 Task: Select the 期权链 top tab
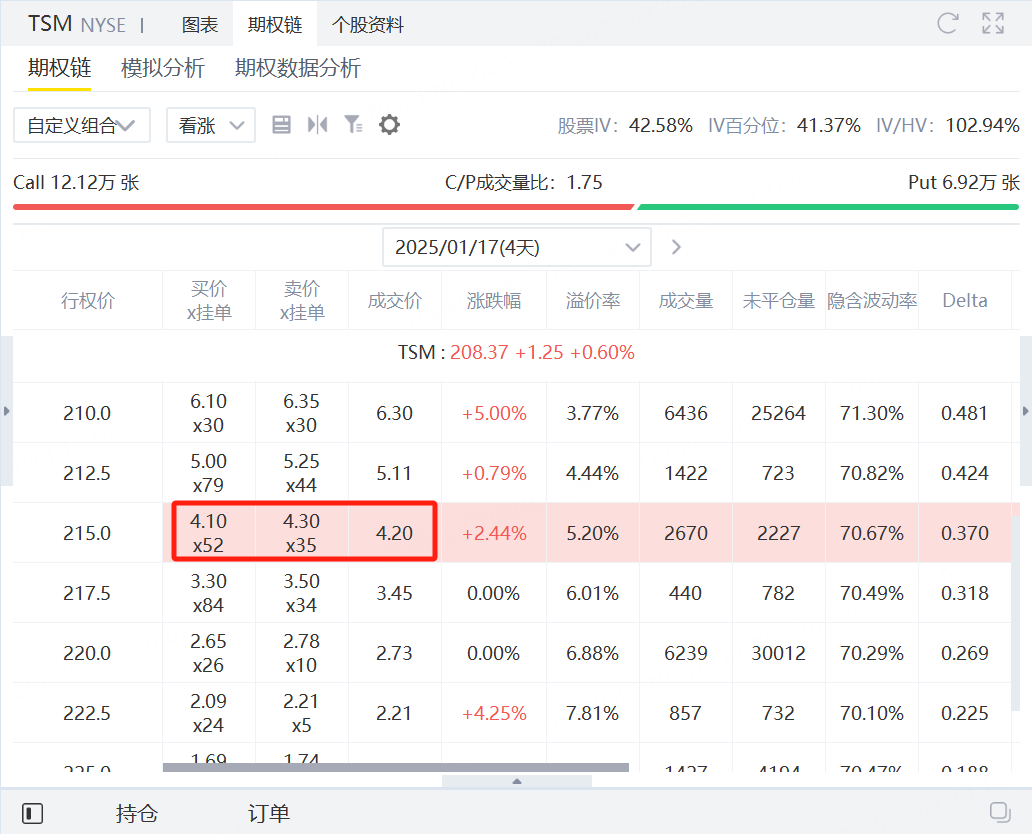coord(274,24)
